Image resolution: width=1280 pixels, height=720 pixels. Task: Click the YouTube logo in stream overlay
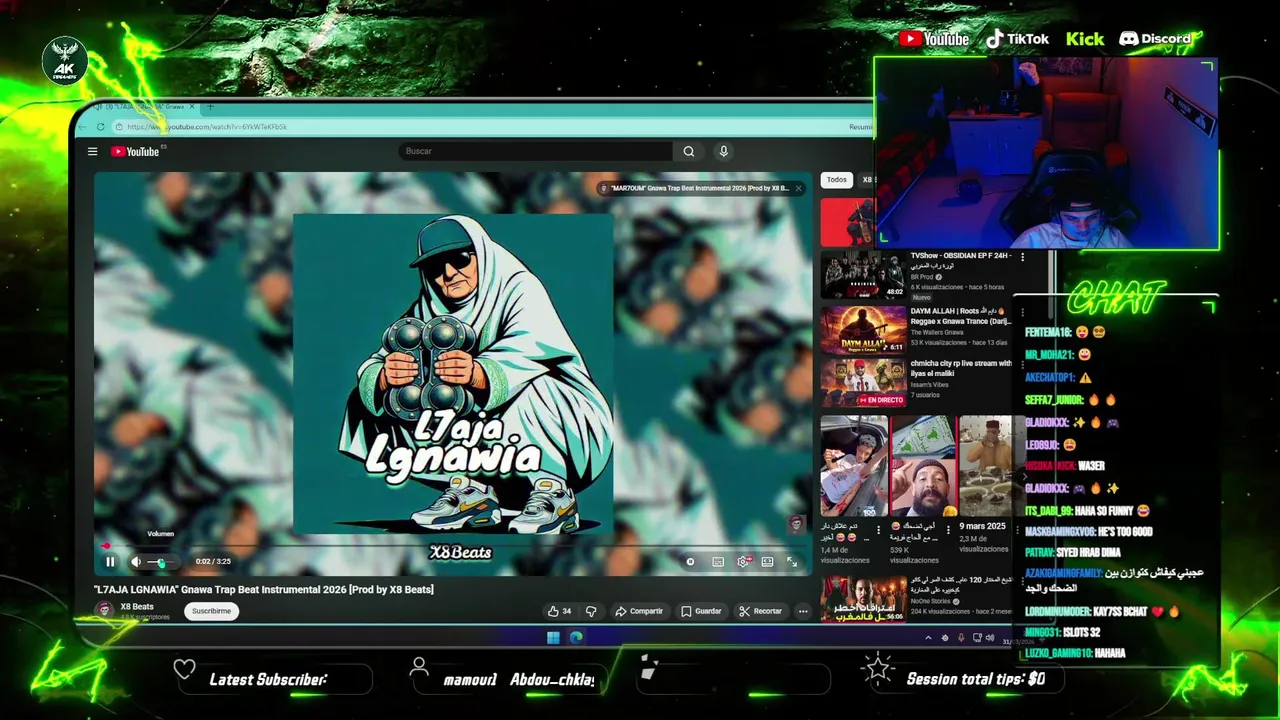934,39
